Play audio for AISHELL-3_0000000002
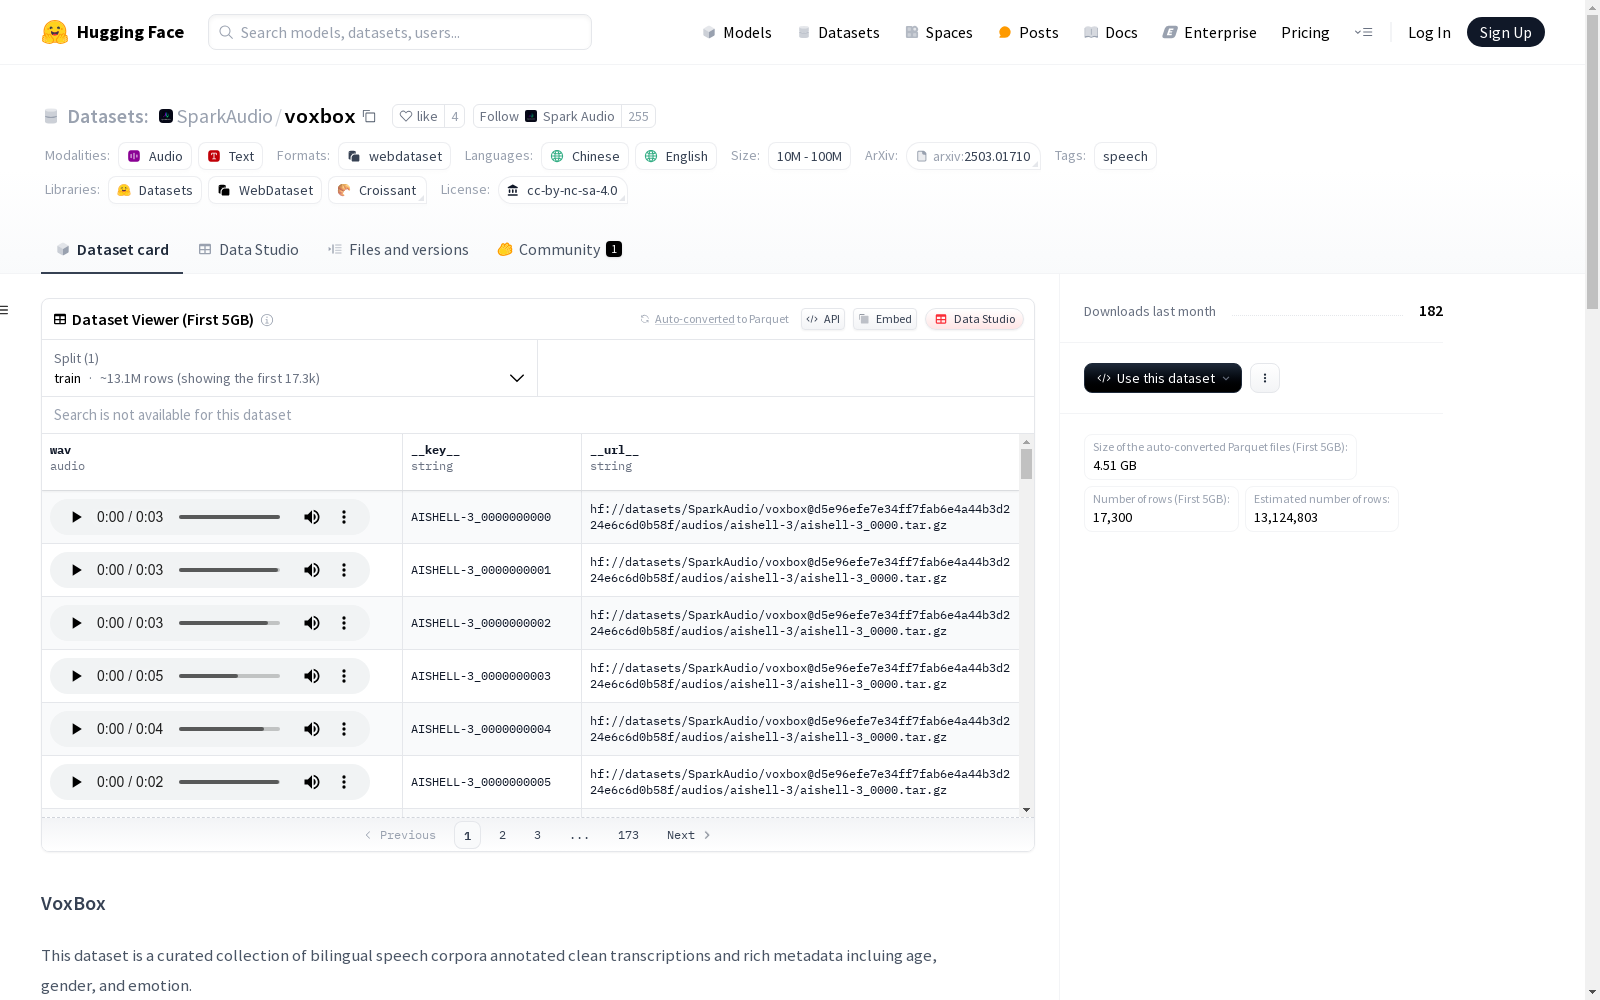Screen dimensions: 1600x1000 tap(76, 623)
